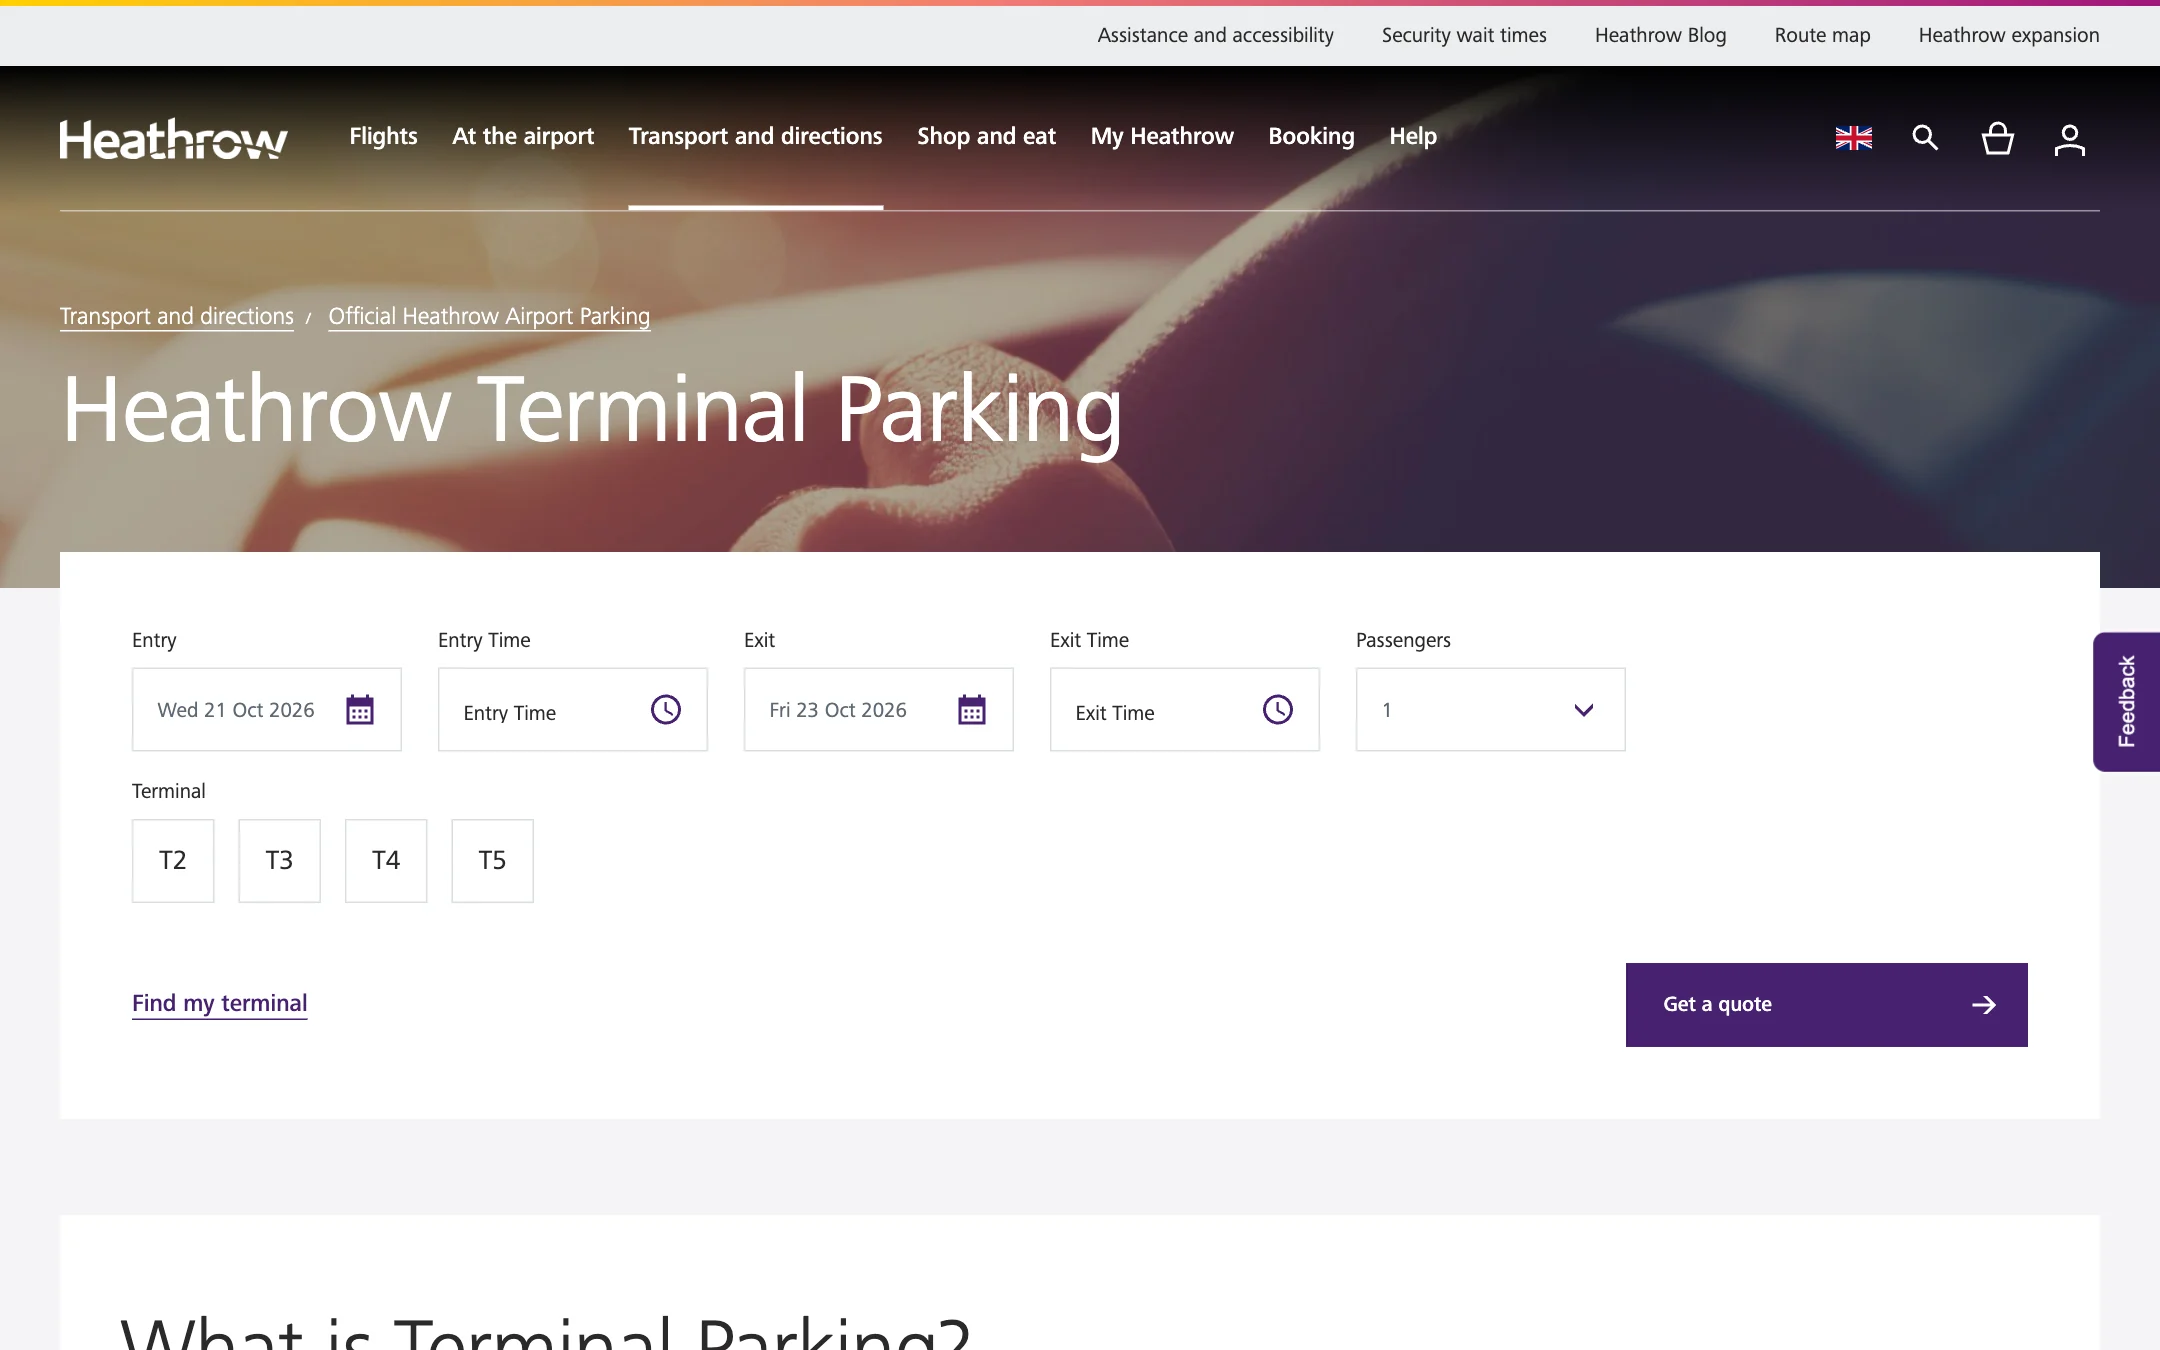
Task: Open Heathrow expansion link
Action: coord(2008,35)
